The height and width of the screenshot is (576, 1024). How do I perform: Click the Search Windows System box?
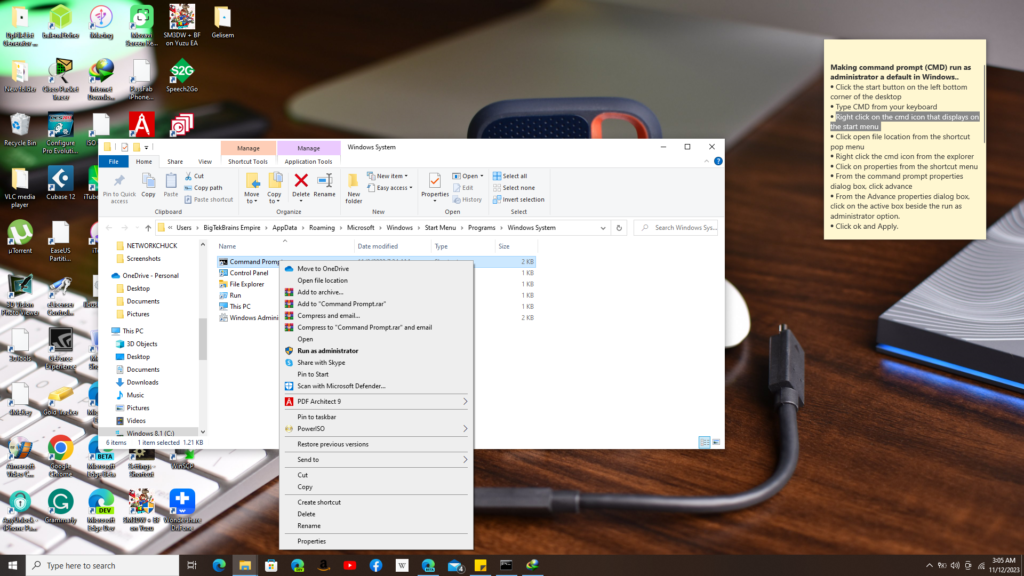pos(677,228)
